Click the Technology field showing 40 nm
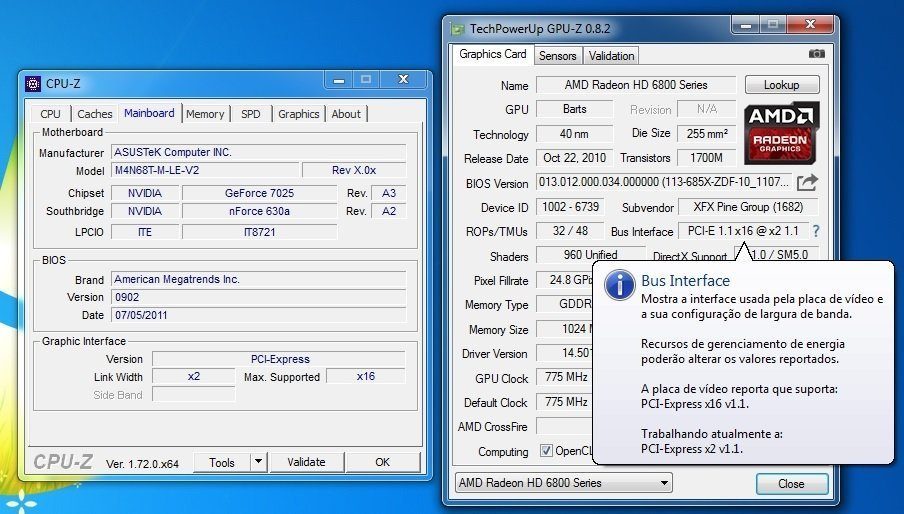The image size is (904, 514). click(575, 134)
